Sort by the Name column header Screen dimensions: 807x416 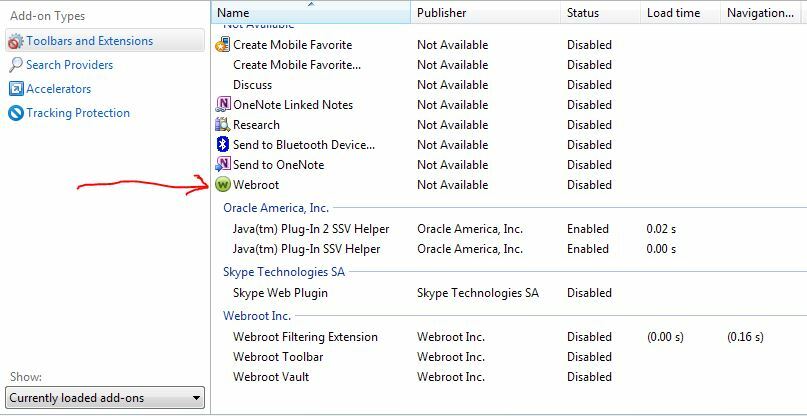[x=311, y=13]
